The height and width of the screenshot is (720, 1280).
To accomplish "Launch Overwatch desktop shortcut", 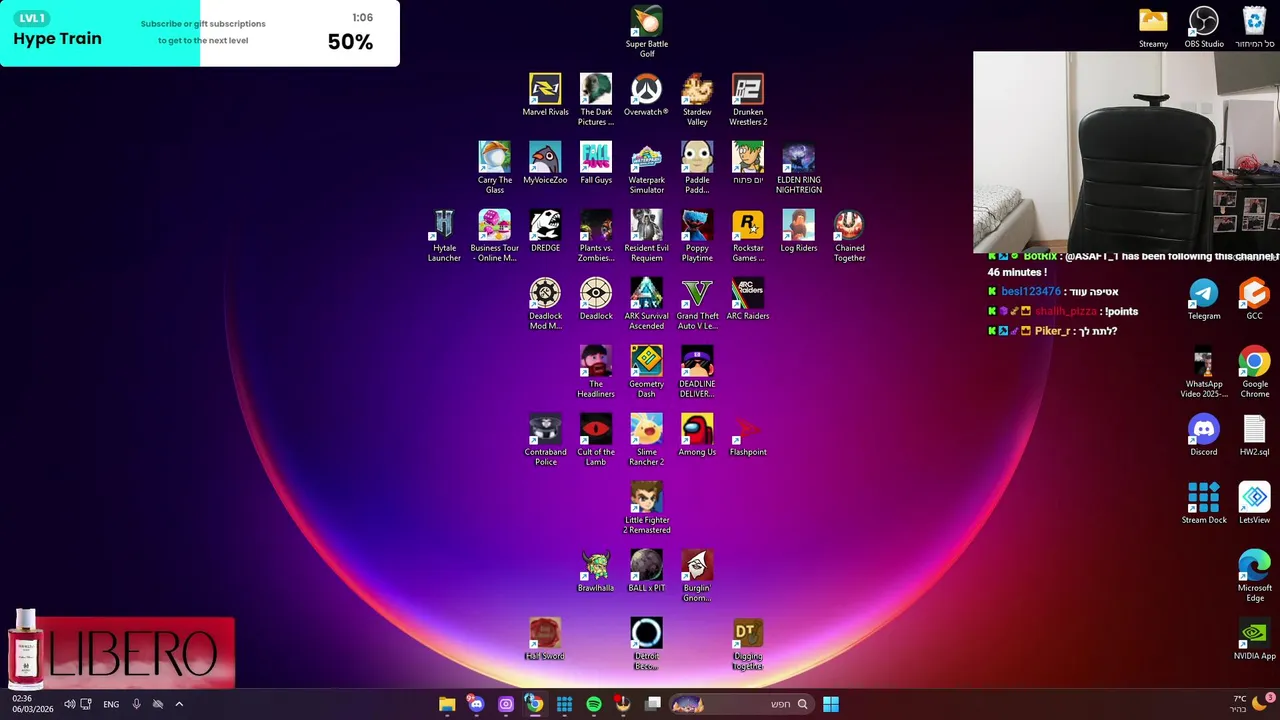I will pyautogui.click(x=646, y=95).
